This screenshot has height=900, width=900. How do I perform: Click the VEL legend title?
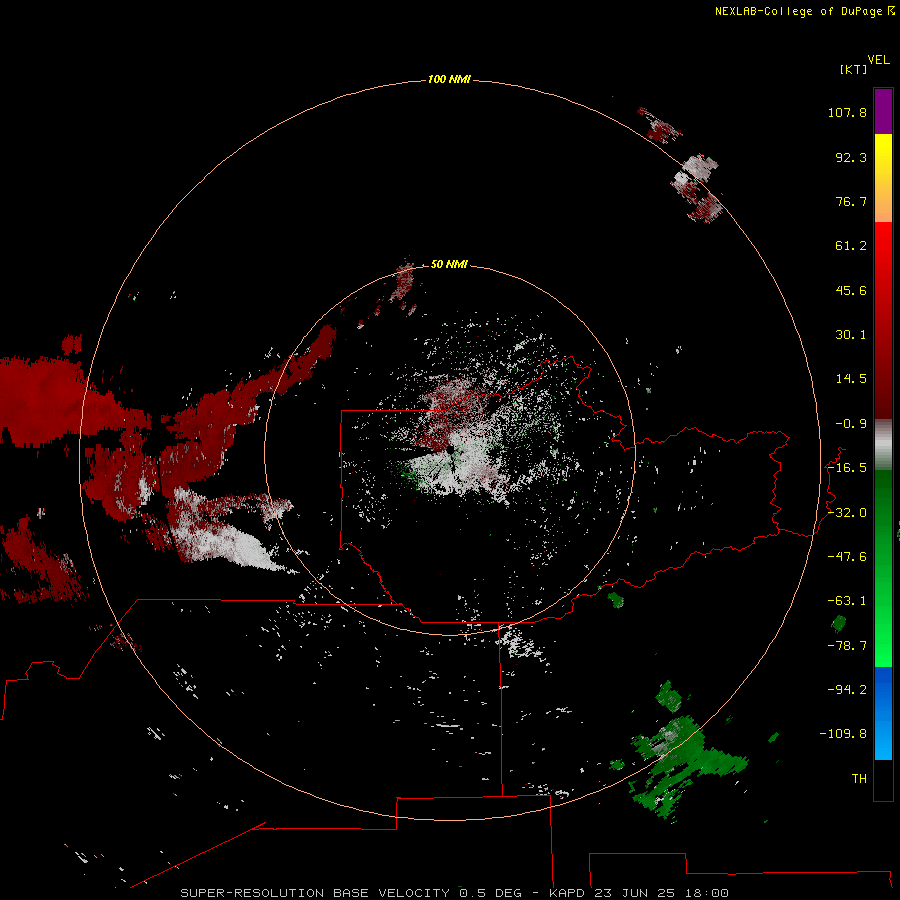point(879,59)
